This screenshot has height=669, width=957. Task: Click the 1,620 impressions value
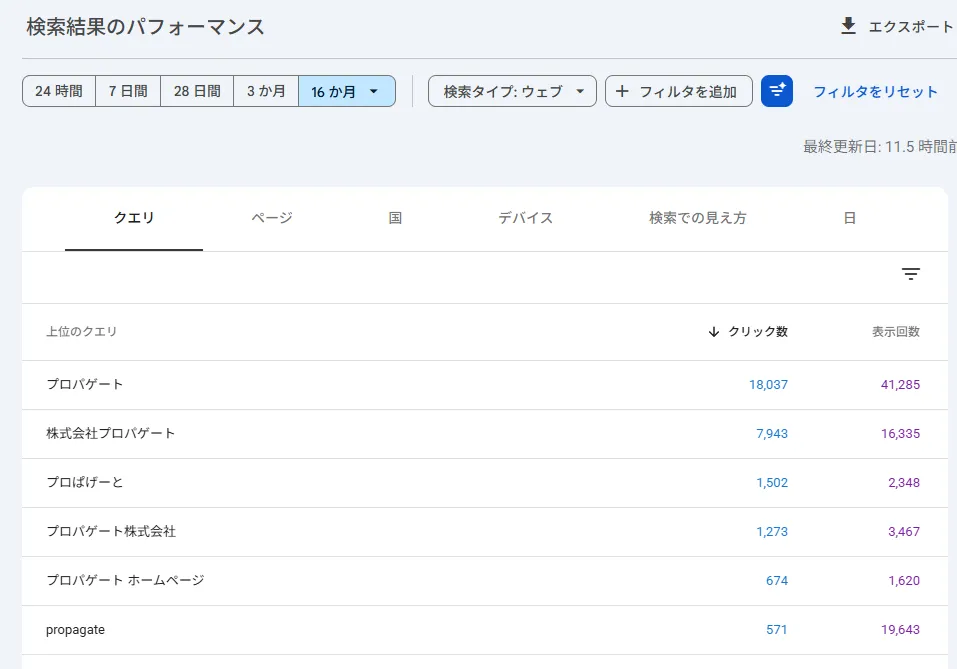click(x=904, y=580)
